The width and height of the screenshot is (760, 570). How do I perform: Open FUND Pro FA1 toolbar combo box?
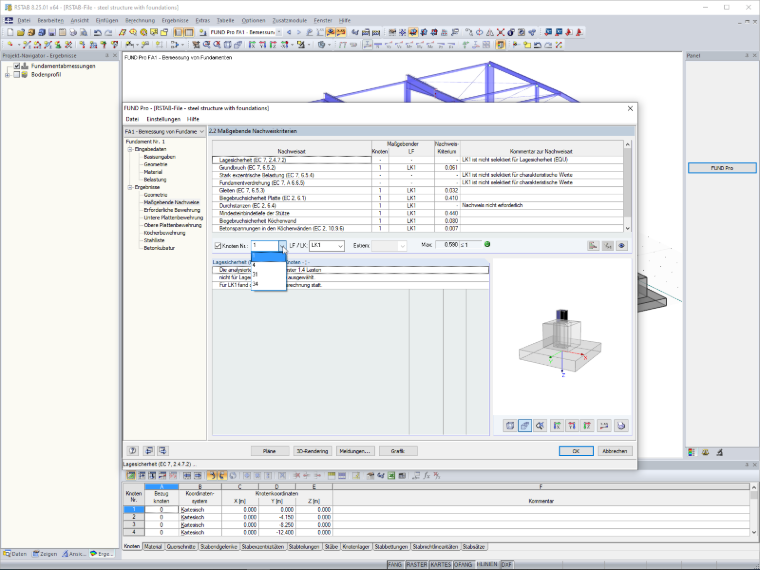[245, 32]
